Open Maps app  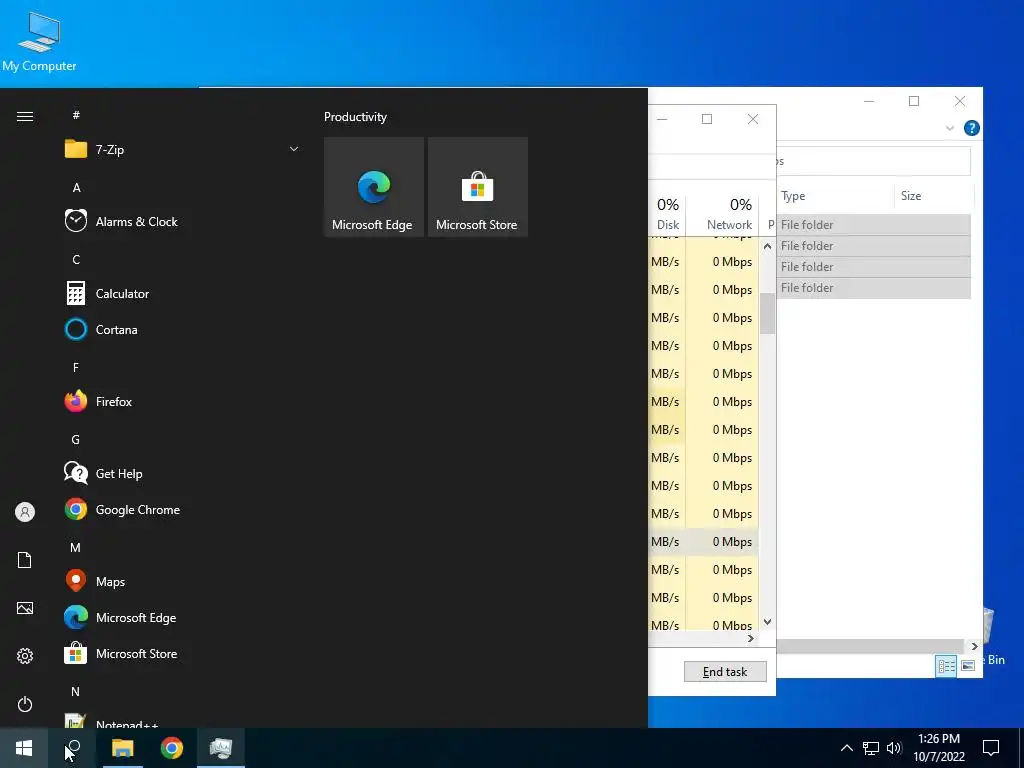click(x=182, y=582)
